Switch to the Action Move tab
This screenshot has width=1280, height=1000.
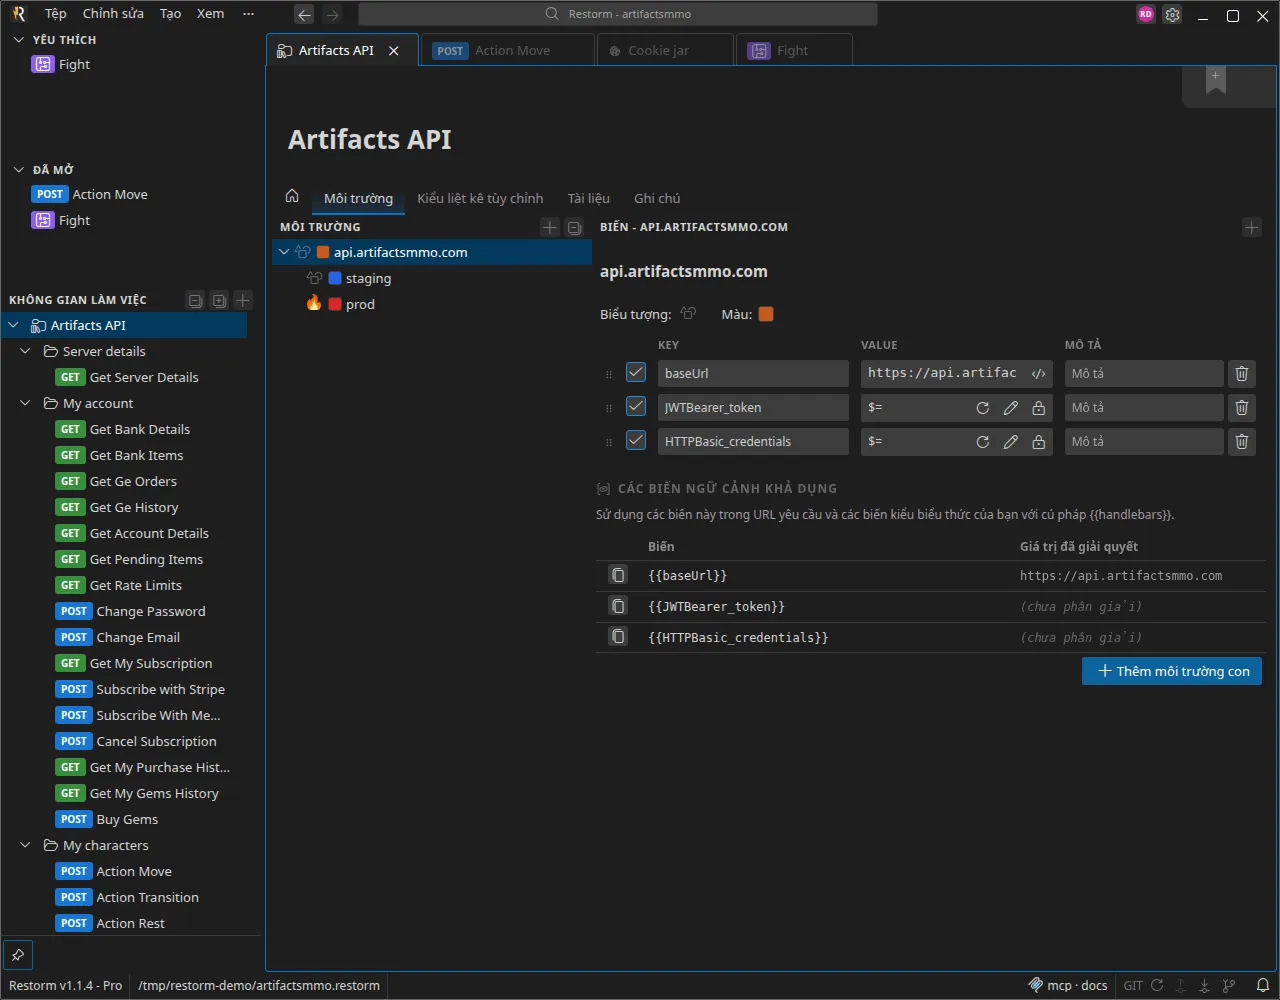(x=506, y=50)
